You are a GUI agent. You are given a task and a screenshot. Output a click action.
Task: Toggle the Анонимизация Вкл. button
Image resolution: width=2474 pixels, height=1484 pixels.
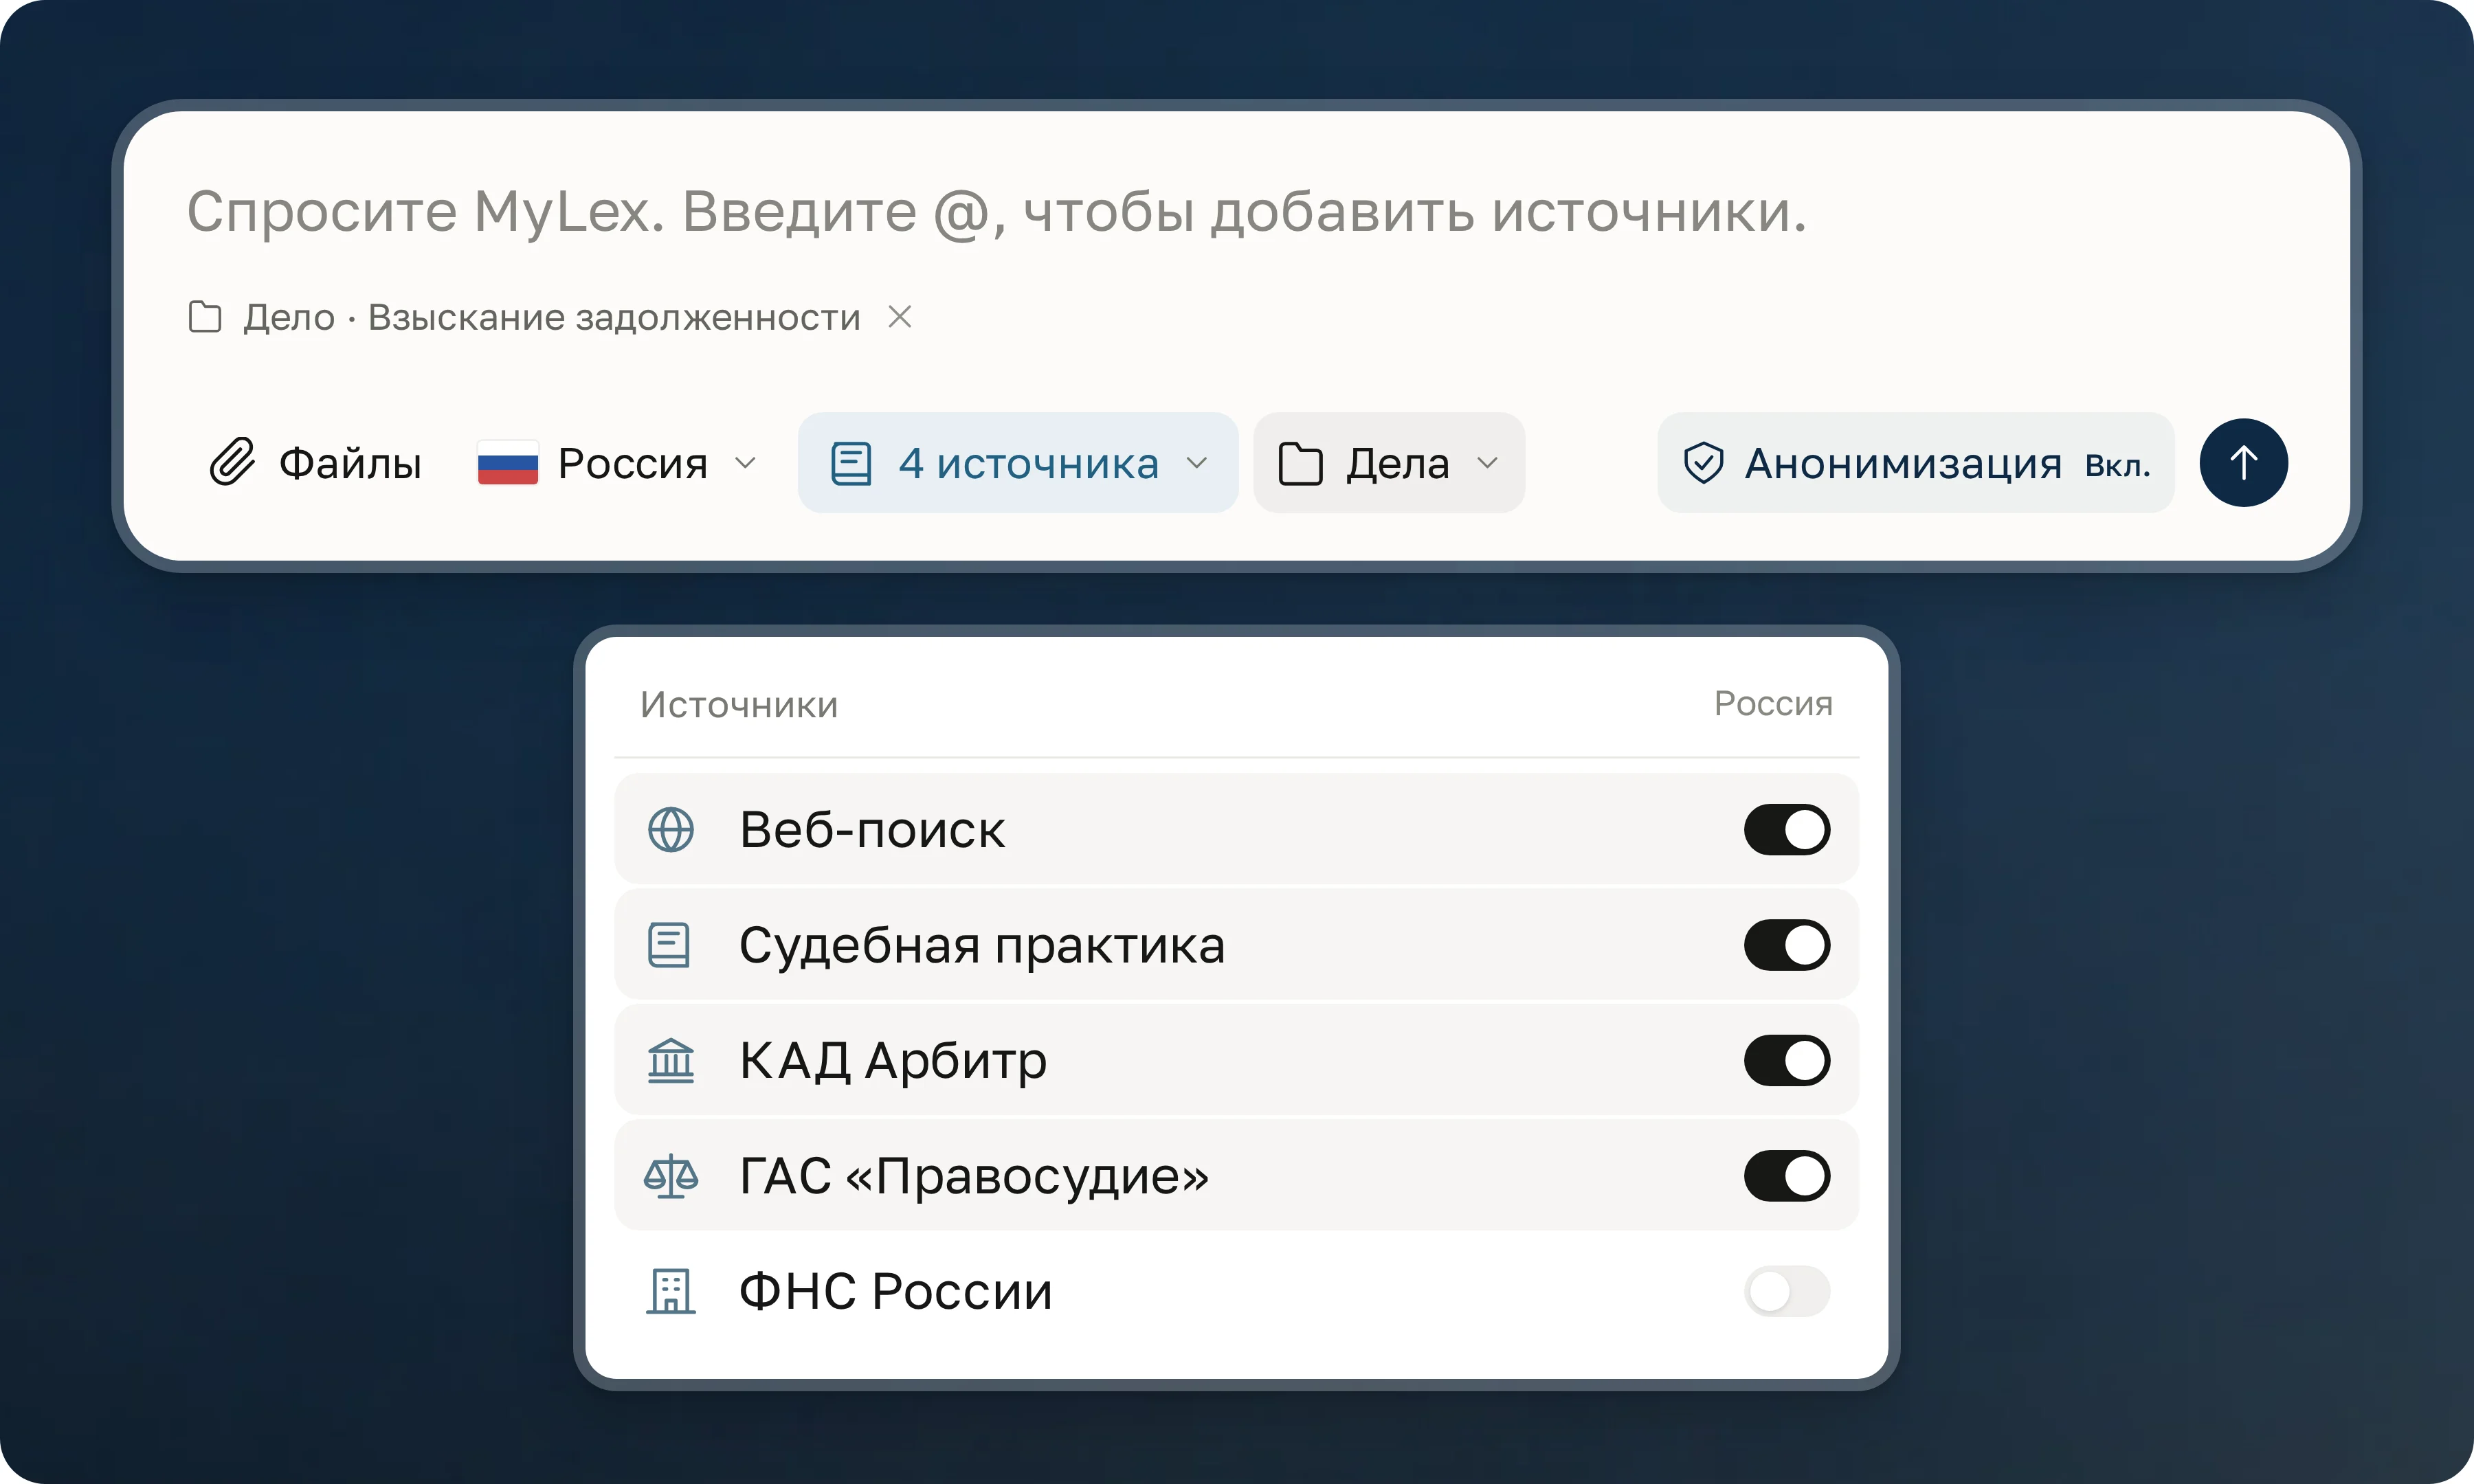[1916, 463]
